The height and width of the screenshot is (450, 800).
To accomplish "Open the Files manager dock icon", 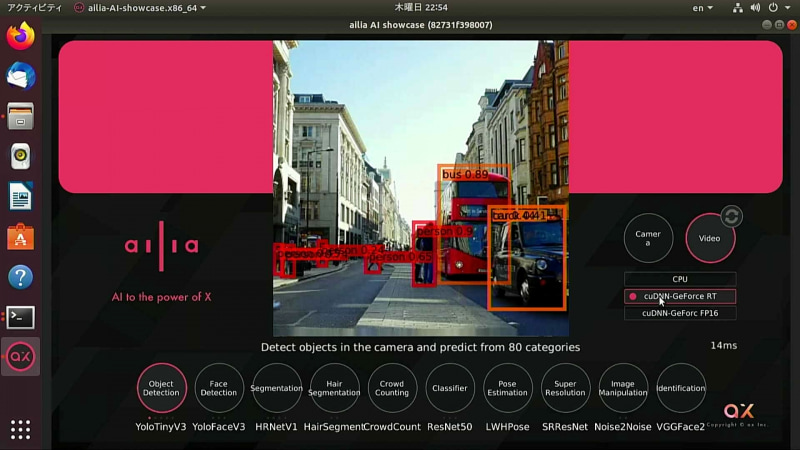I will tap(20, 116).
